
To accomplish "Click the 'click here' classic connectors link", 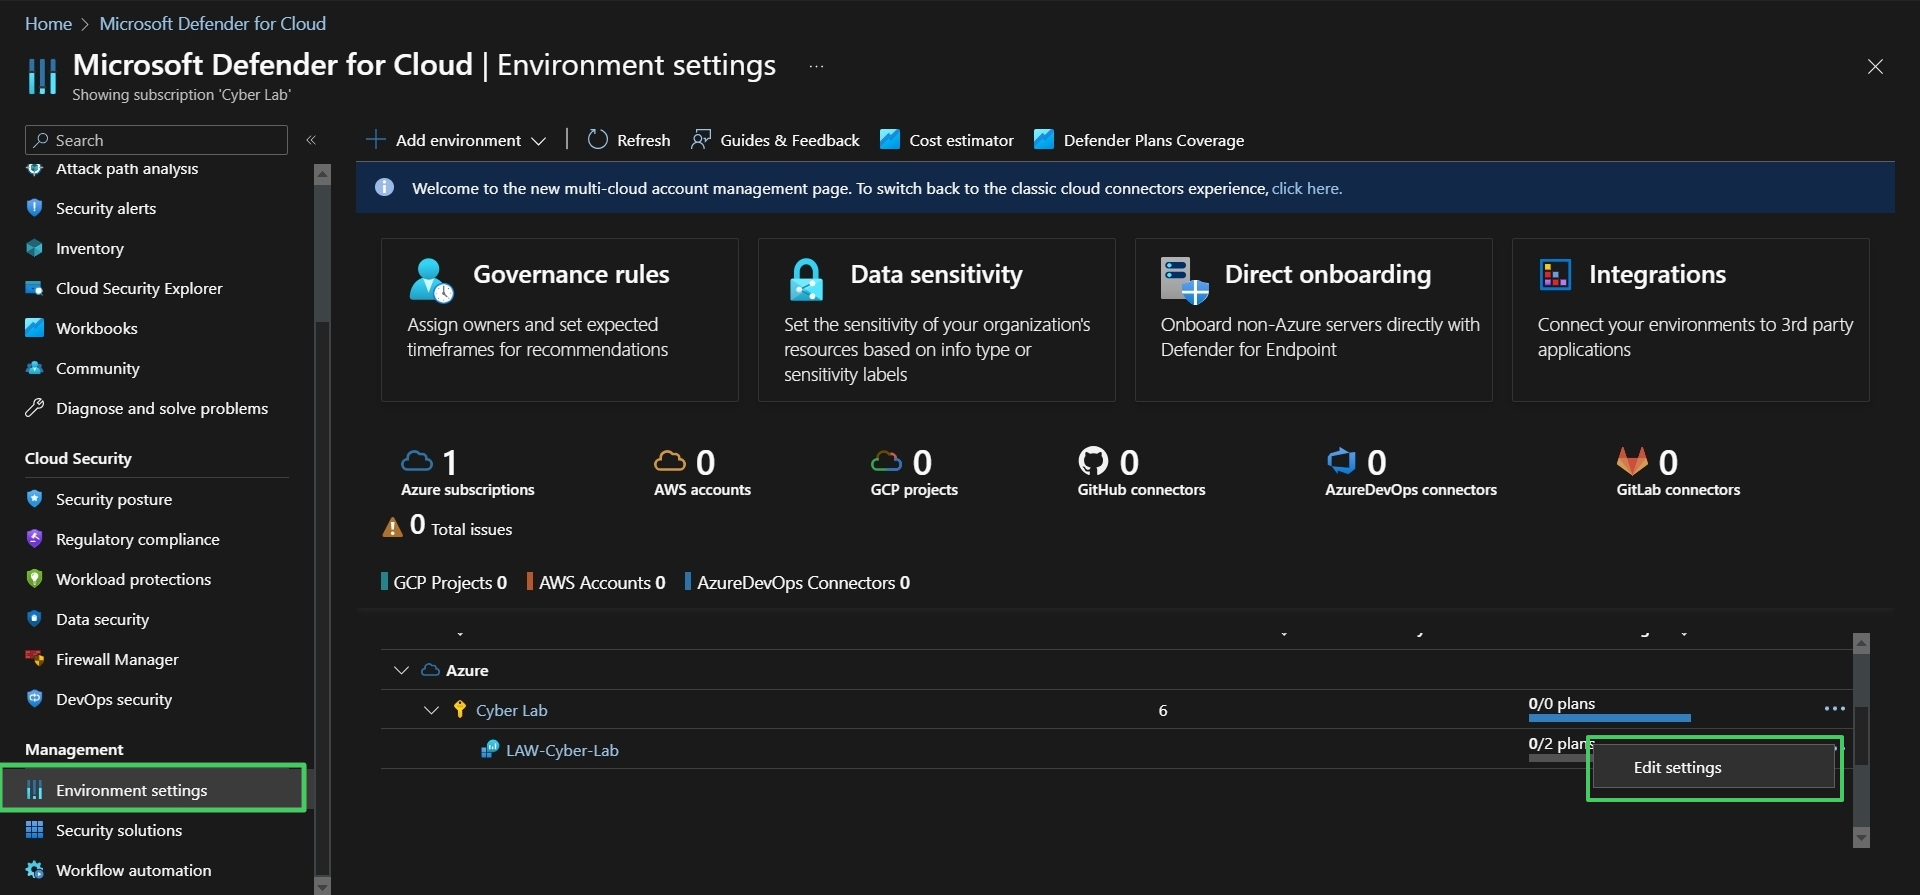I will 1306,188.
